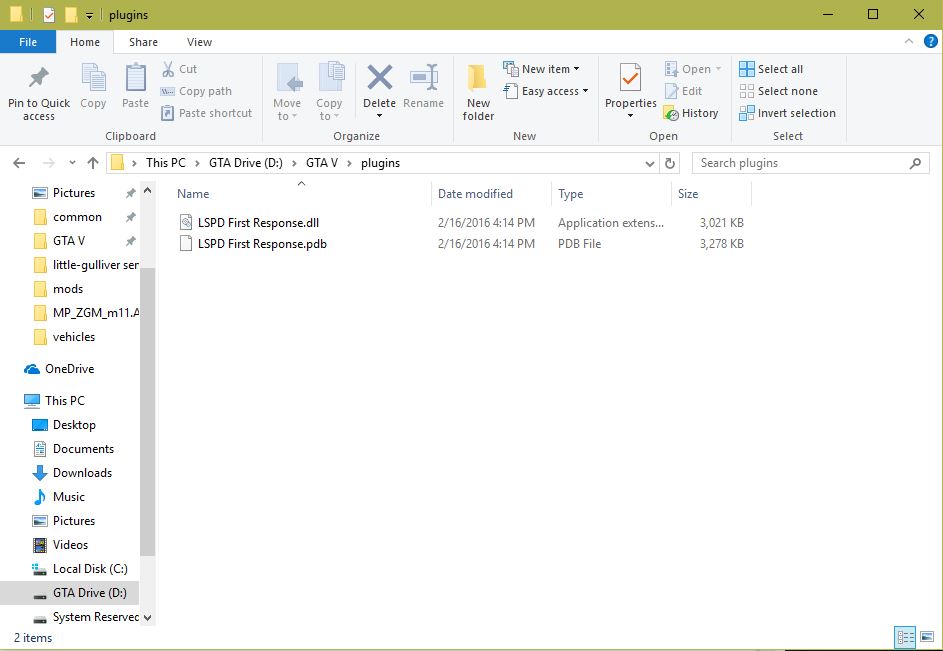Sort by Date modified column

point(475,194)
